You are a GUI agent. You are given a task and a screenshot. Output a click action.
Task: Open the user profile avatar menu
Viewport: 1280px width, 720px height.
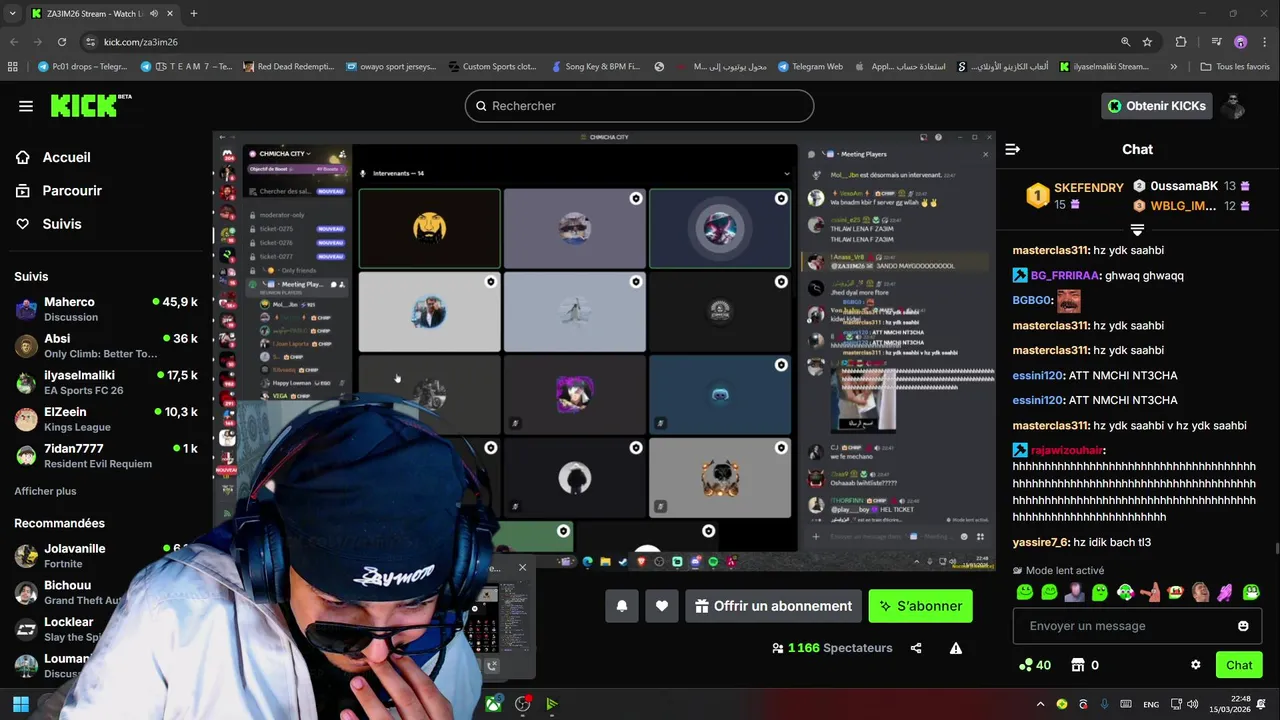pos(1234,106)
